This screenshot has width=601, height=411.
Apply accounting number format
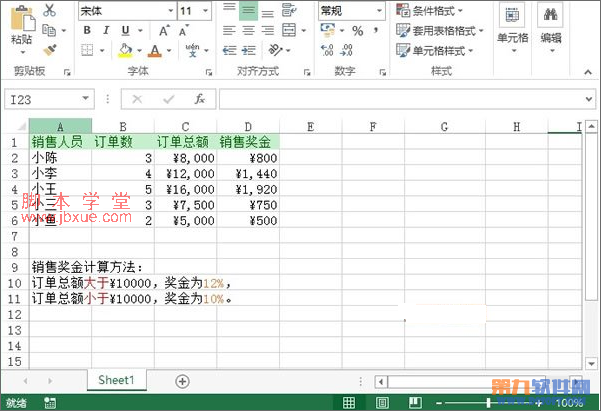328,30
